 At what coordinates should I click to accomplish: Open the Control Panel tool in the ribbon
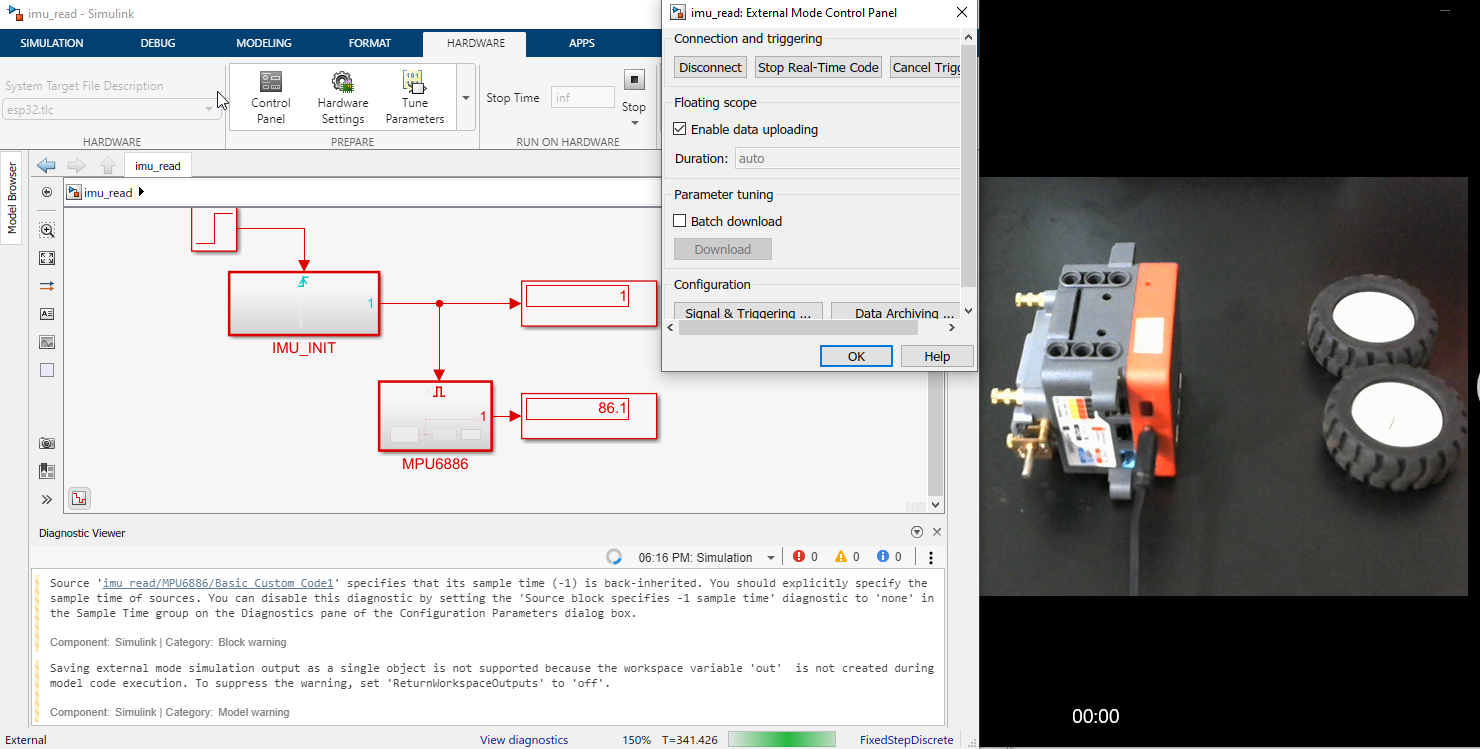click(x=270, y=97)
